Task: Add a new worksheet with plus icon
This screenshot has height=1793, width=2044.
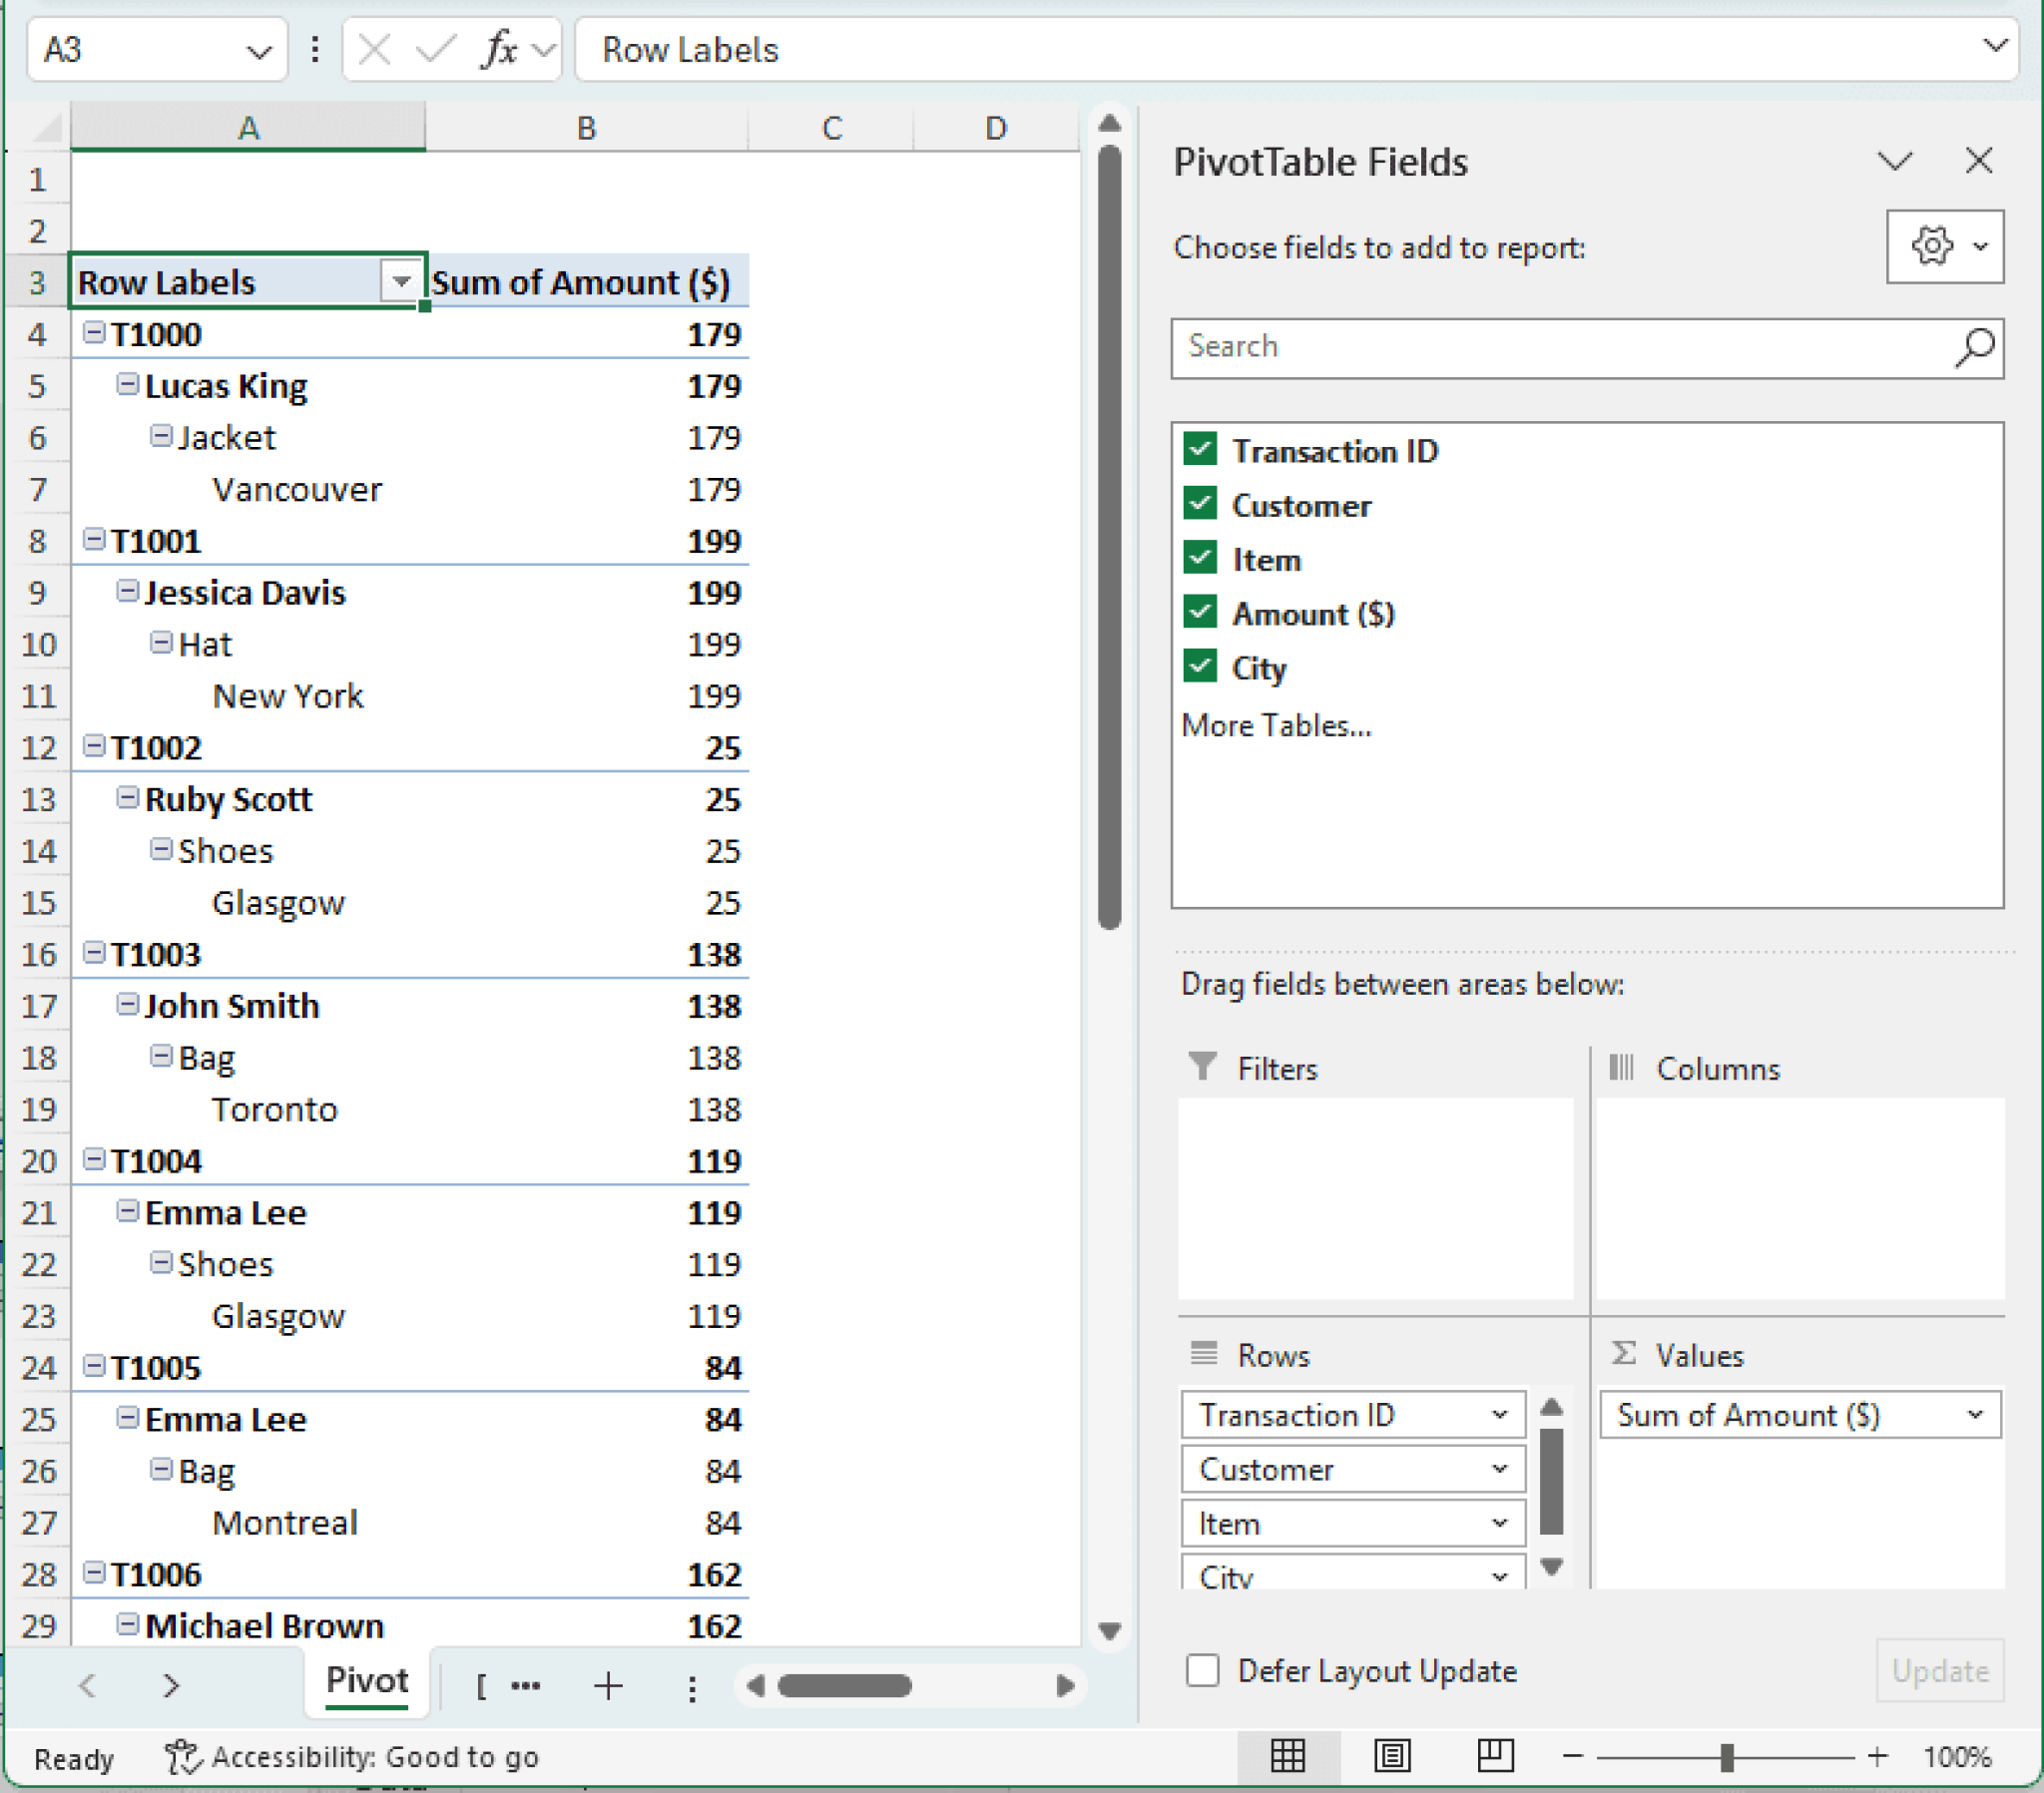Action: (x=608, y=1686)
